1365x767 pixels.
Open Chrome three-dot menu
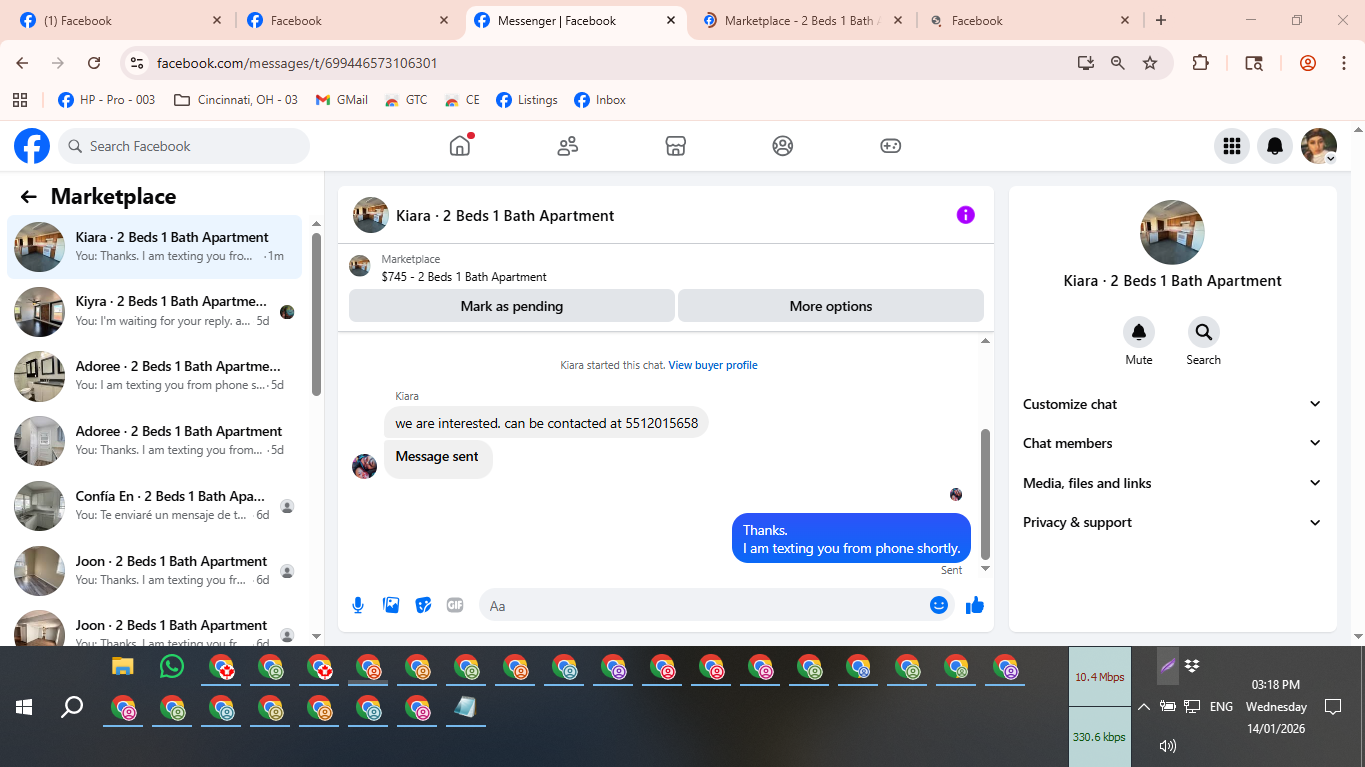1344,63
